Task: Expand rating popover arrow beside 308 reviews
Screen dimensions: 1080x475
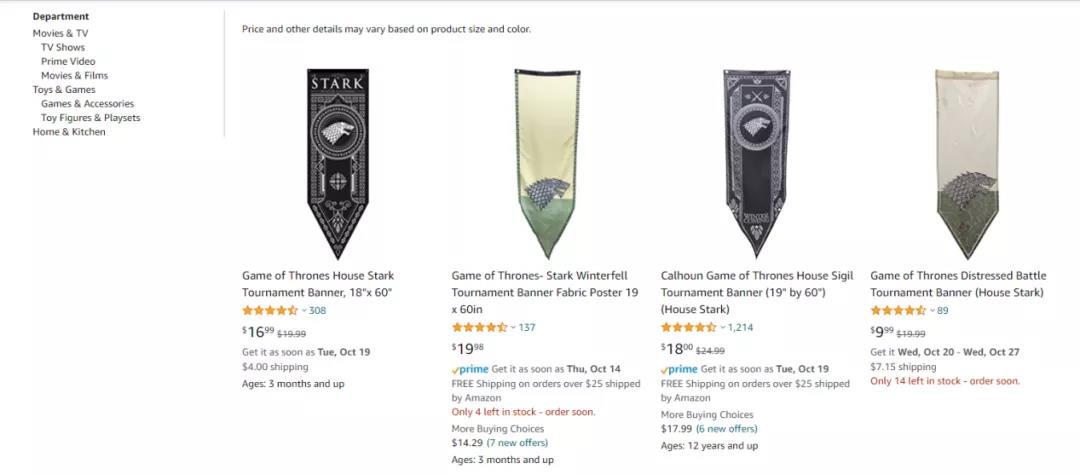Action: coord(304,311)
